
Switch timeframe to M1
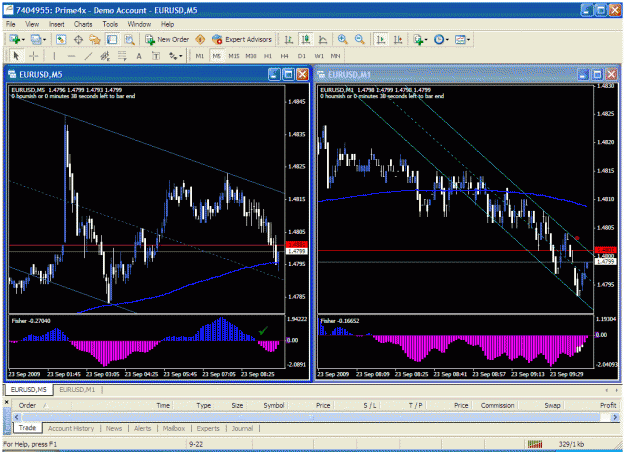(x=200, y=56)
